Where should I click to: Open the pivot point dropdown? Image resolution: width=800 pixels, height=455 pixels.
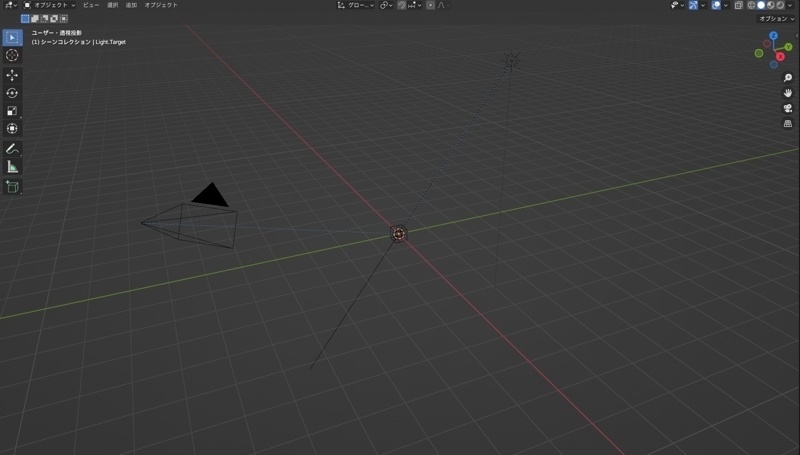click(x=386, y=5)
